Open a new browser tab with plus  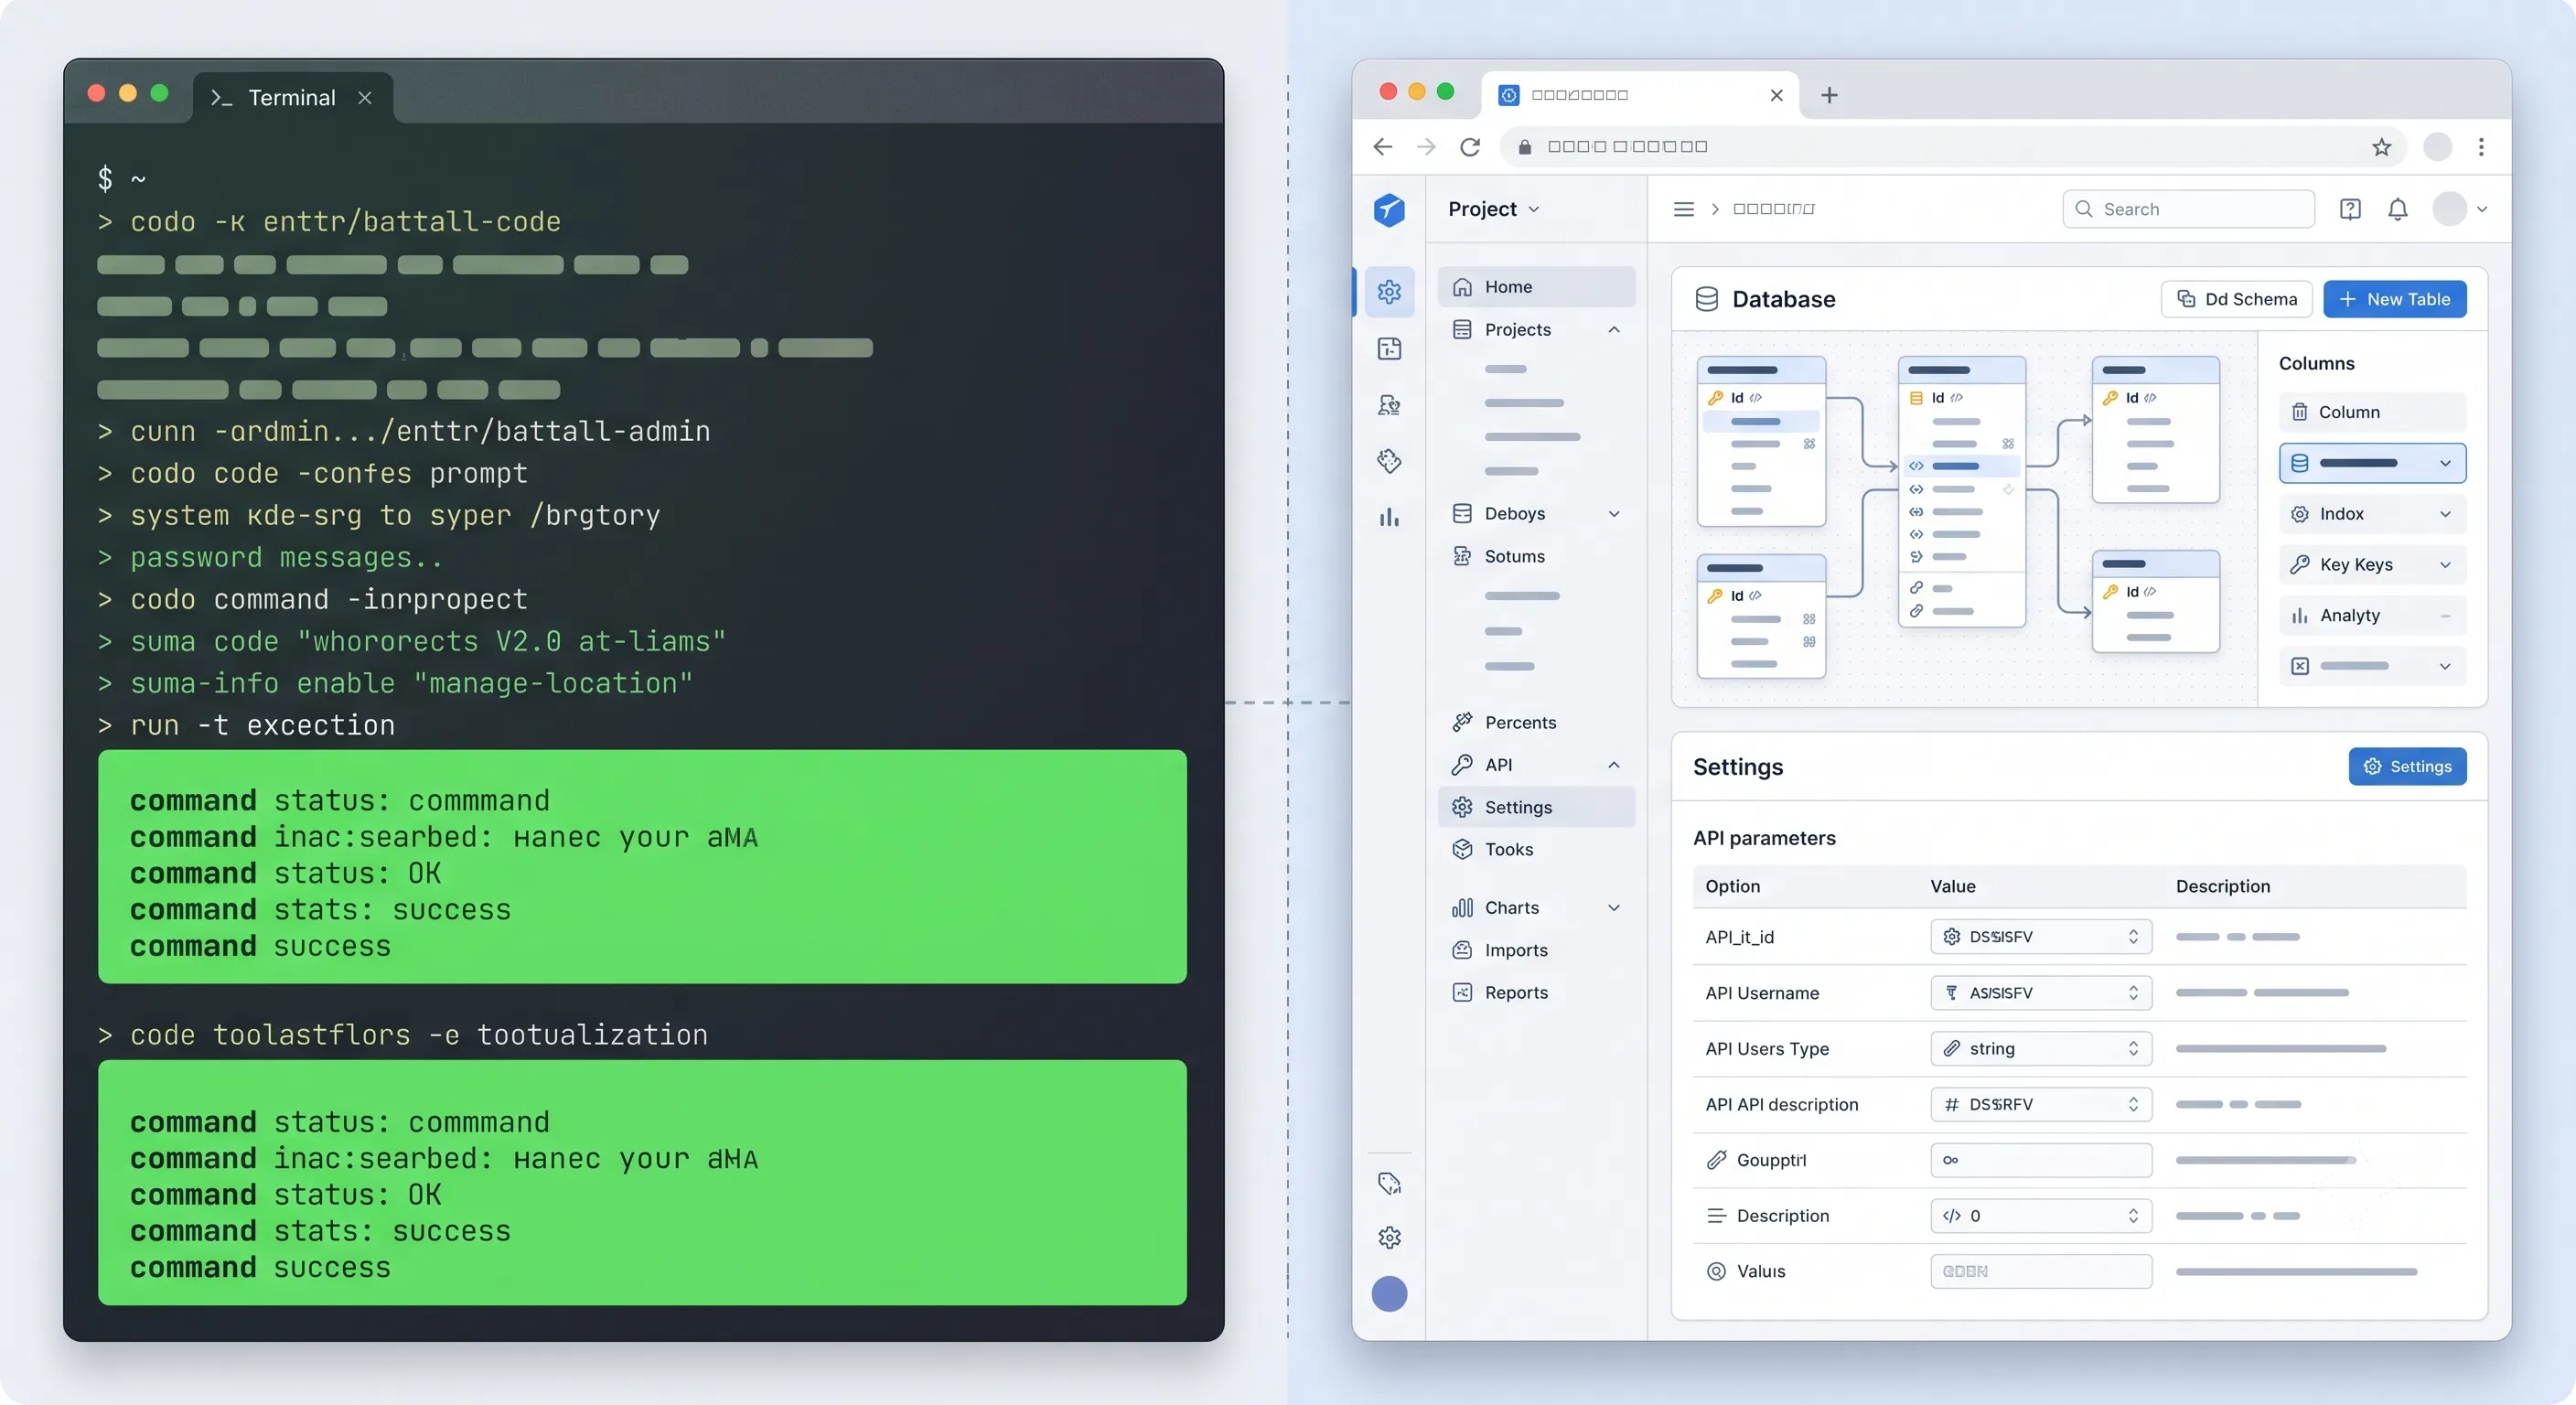1829,95
